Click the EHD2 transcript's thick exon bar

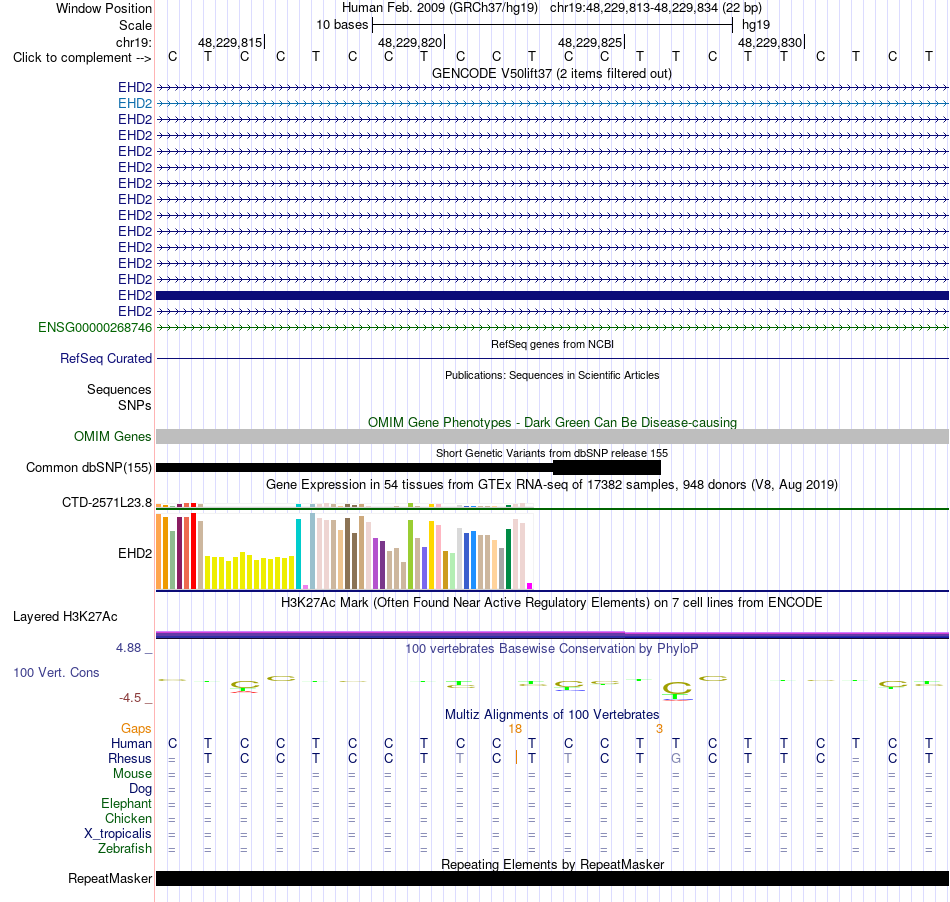pos(552,296)
